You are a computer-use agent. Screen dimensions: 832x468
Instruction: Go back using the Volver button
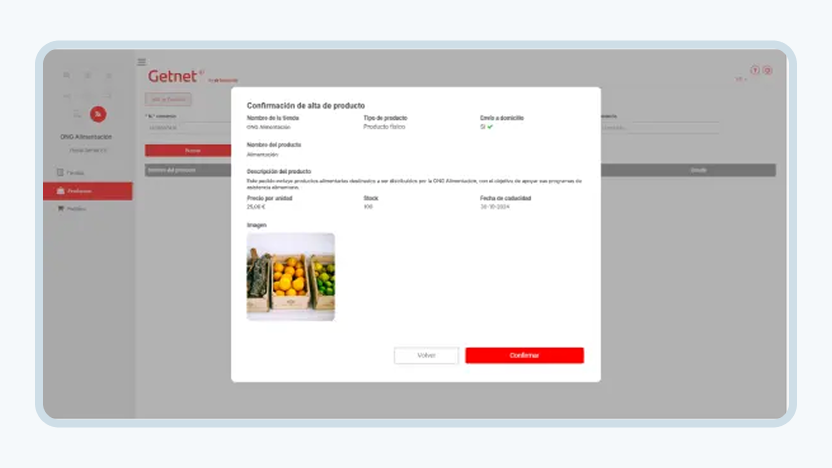point(426,356)
